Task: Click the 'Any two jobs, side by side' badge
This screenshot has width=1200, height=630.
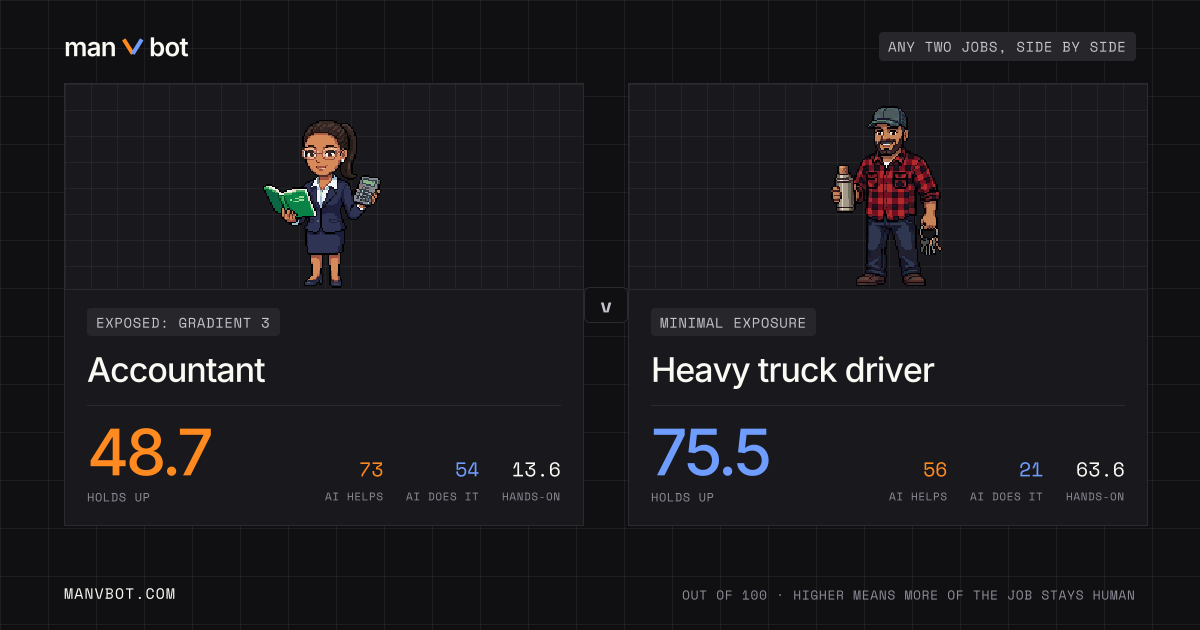Action: coord(1007,47)
